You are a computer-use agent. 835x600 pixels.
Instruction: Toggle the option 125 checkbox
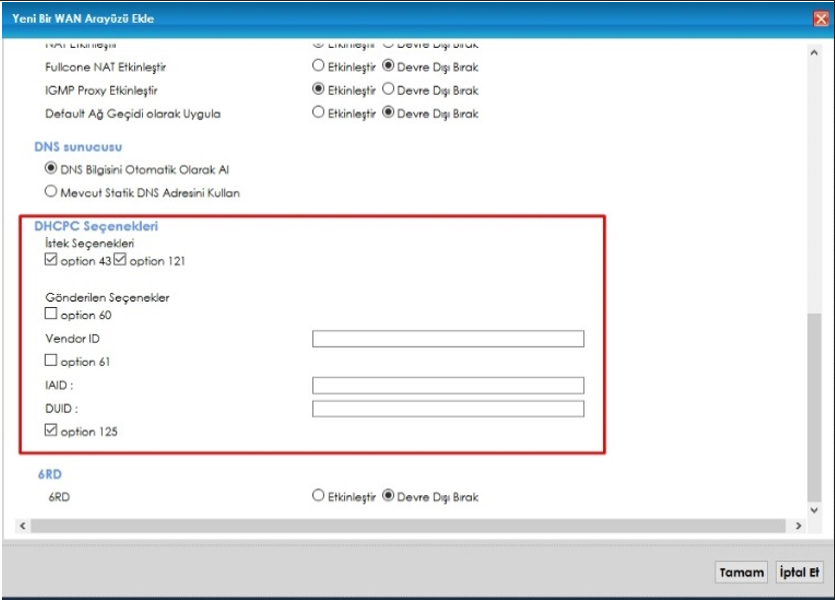51,430
